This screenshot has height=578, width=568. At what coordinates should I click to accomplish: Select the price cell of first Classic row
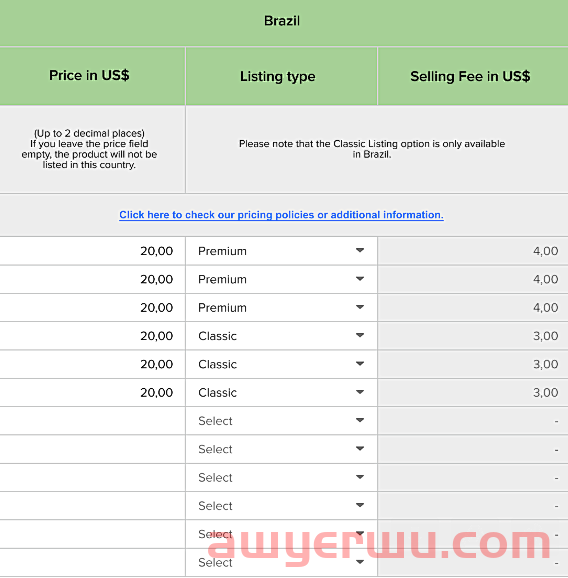point(92,336)
